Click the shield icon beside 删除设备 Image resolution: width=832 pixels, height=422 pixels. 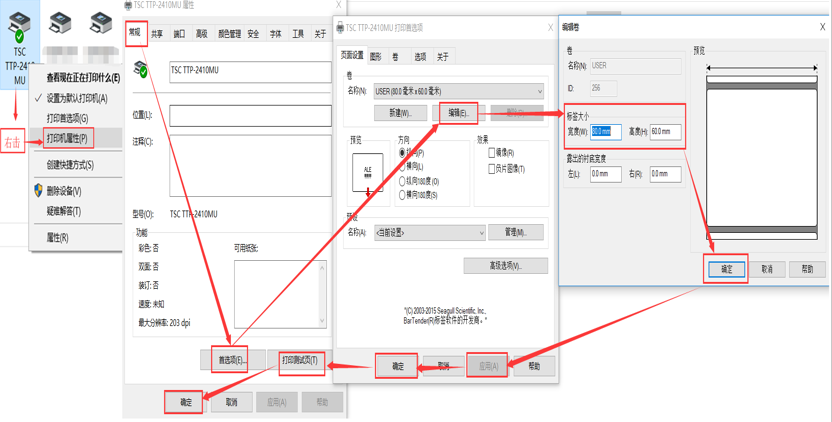coord(38,190)
